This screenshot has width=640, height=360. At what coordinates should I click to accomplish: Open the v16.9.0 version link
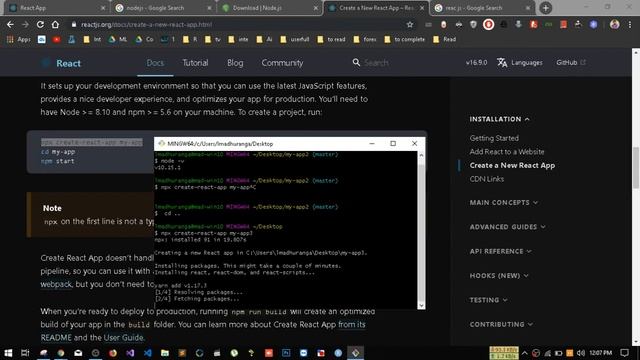click(476, 62)
